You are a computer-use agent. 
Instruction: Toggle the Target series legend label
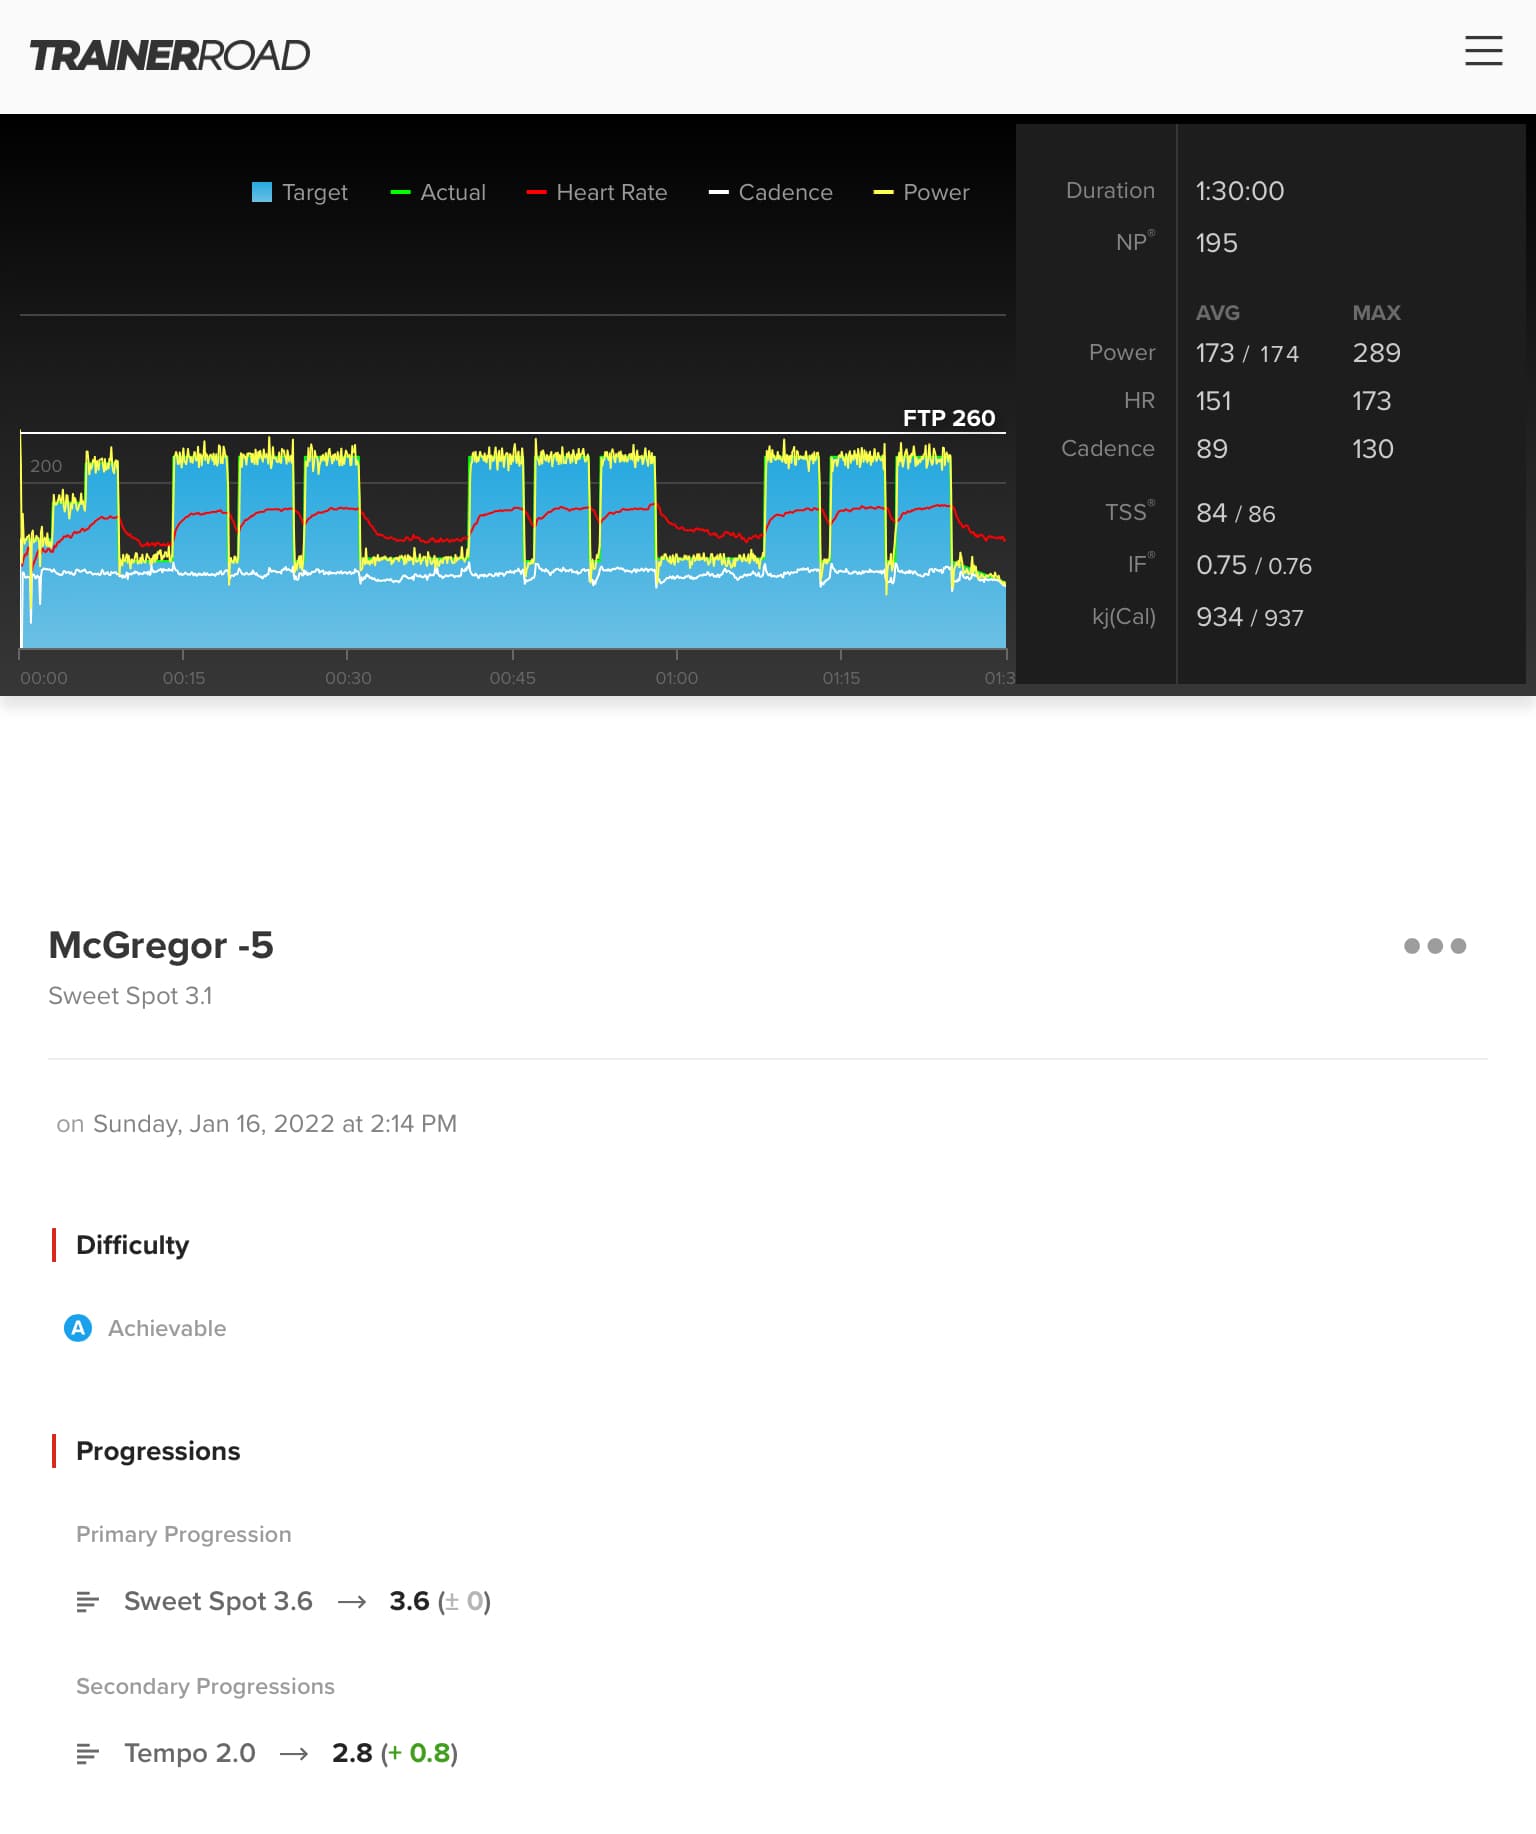pos(315,192)
